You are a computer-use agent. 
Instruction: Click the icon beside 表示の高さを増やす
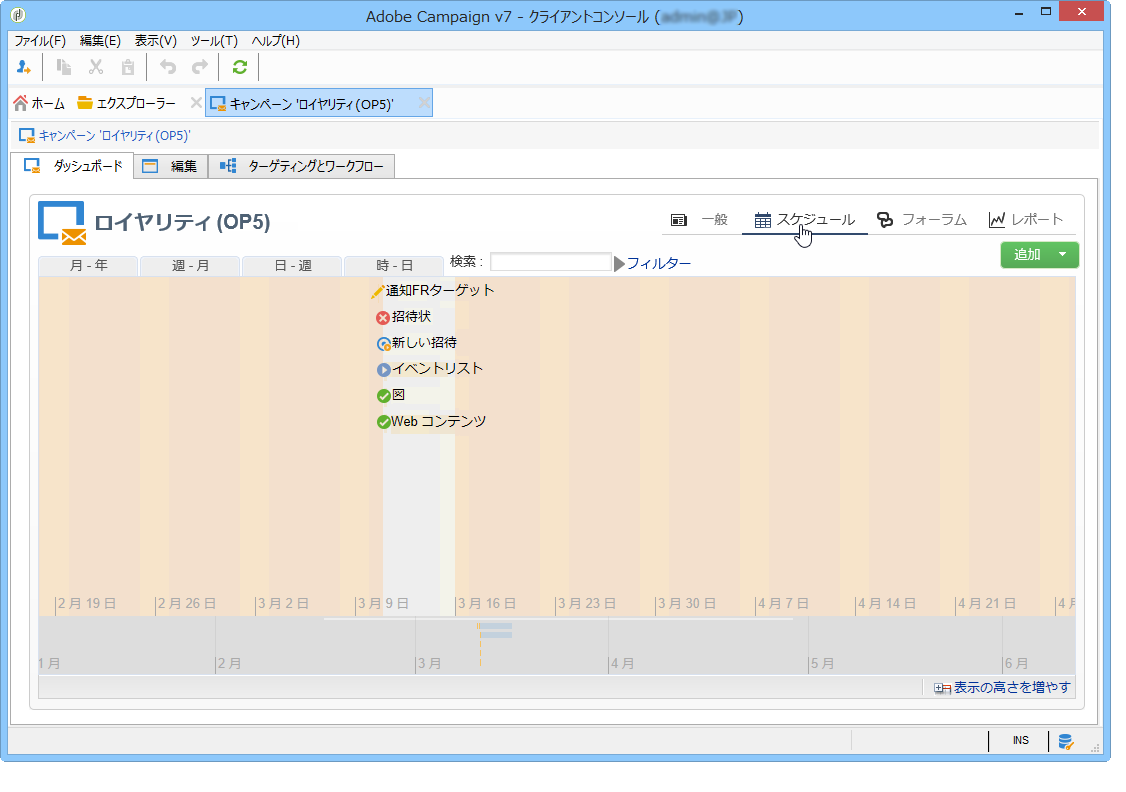pos(942,689)
